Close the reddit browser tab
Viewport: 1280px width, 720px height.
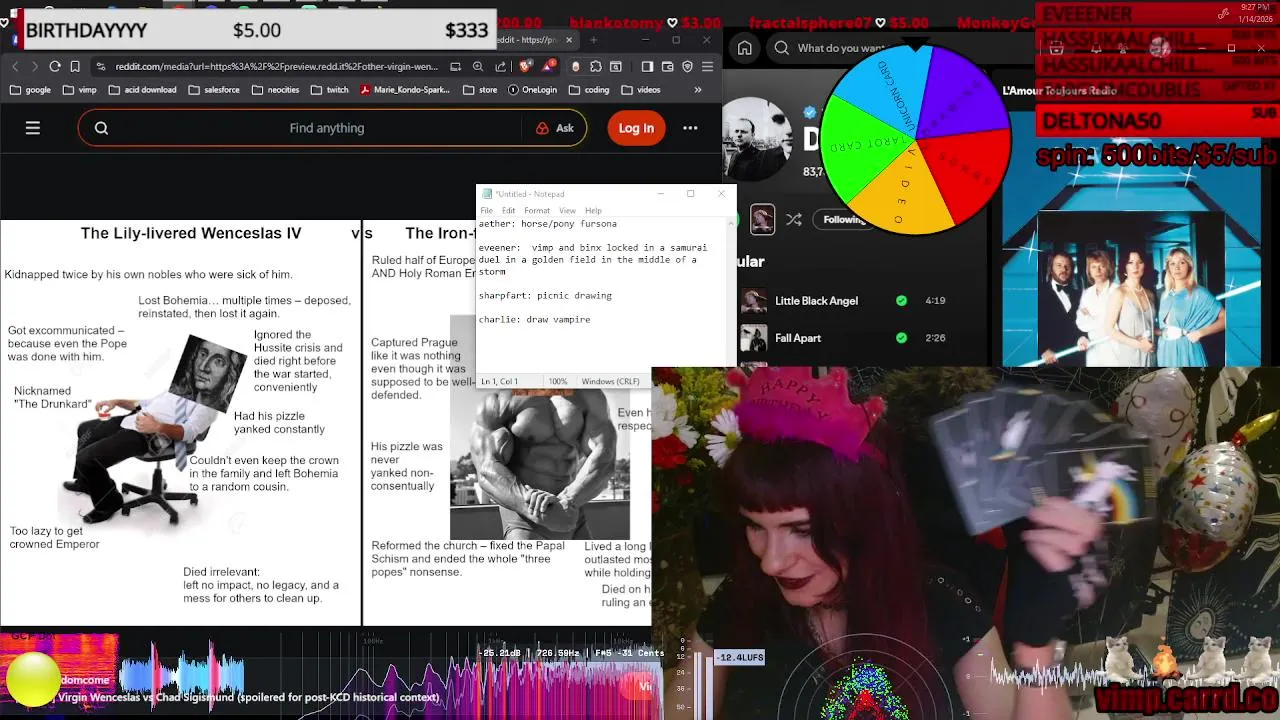point(569,40)
